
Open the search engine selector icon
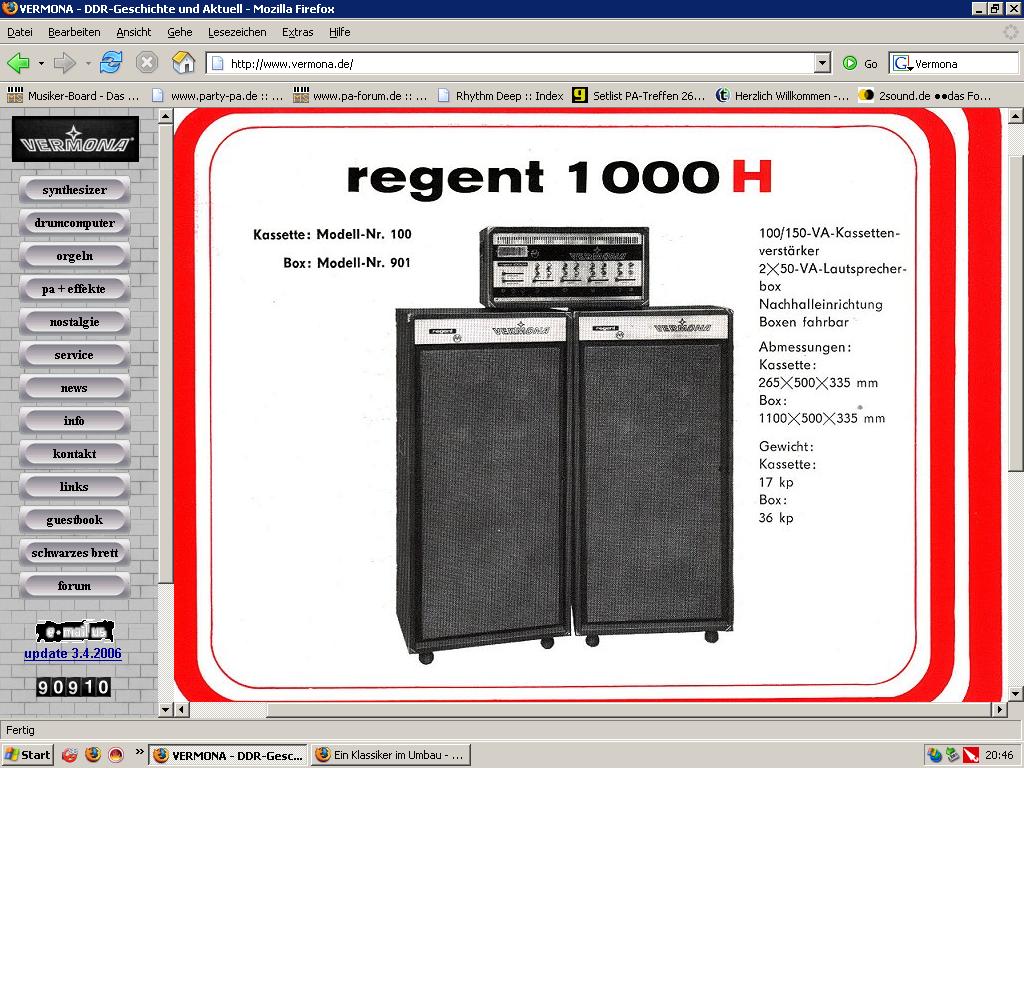point(903,63)
